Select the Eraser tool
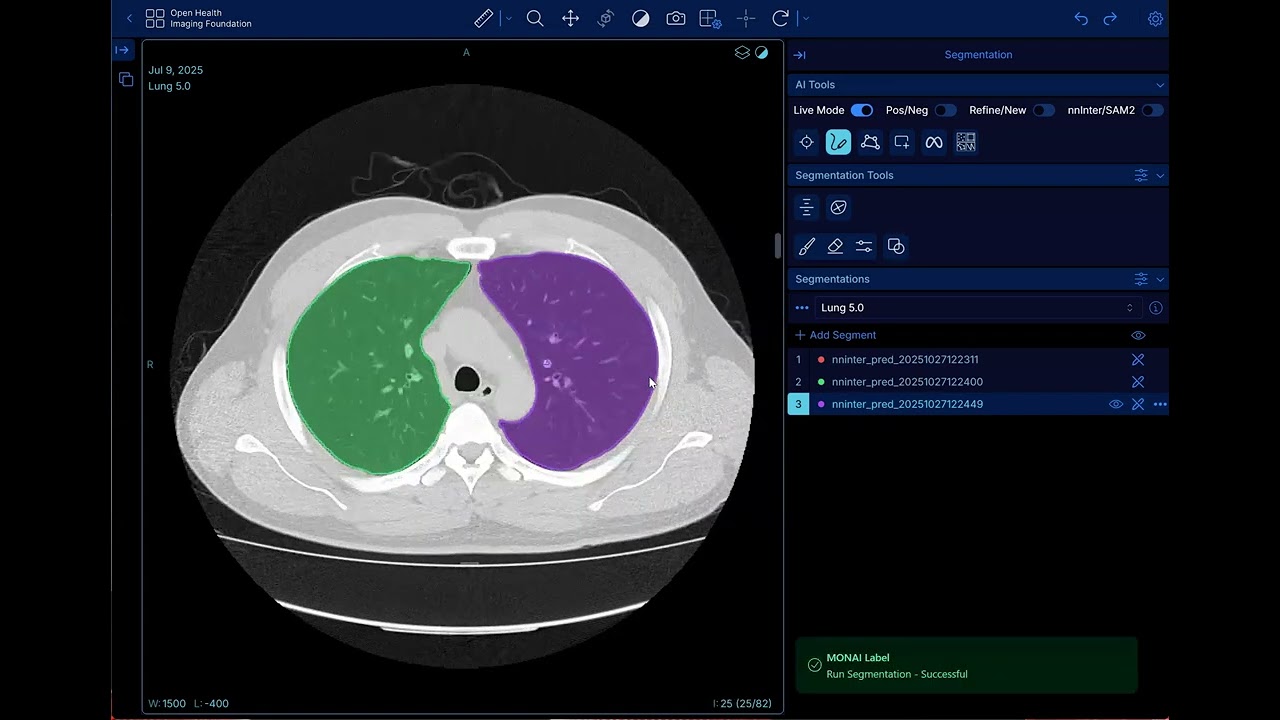The width and height of the screenshot is (1280, 720). point(835,246)
